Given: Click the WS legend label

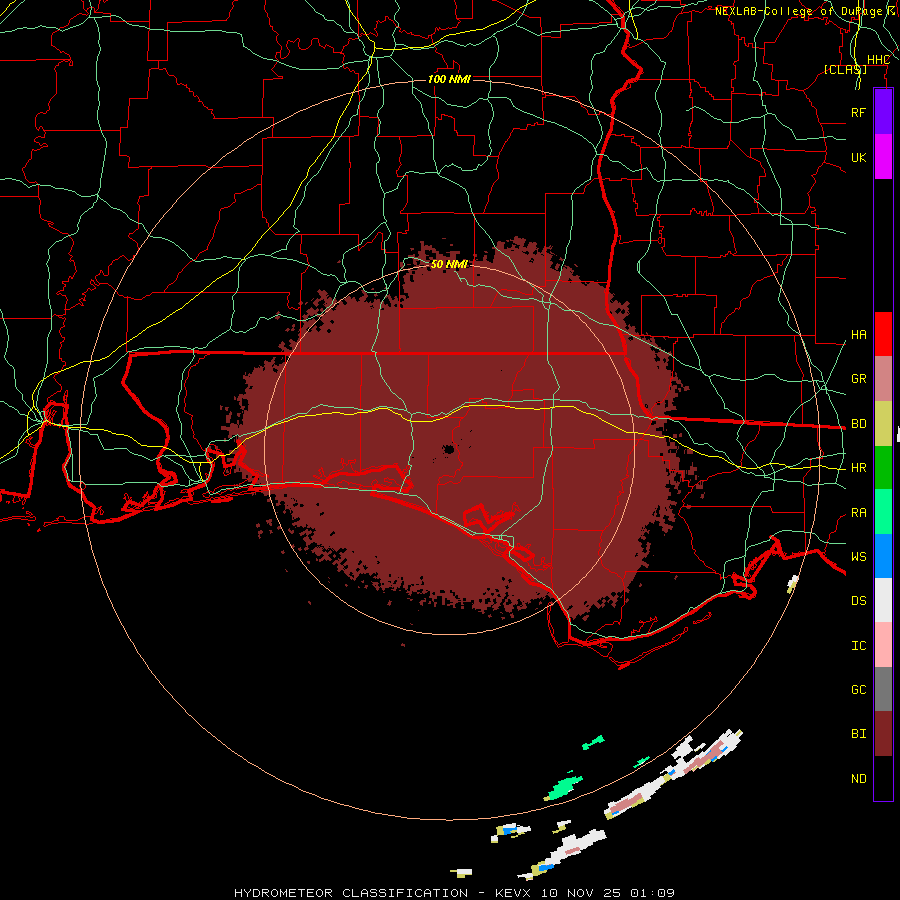Looking at the screenshot, I should 858,557.
